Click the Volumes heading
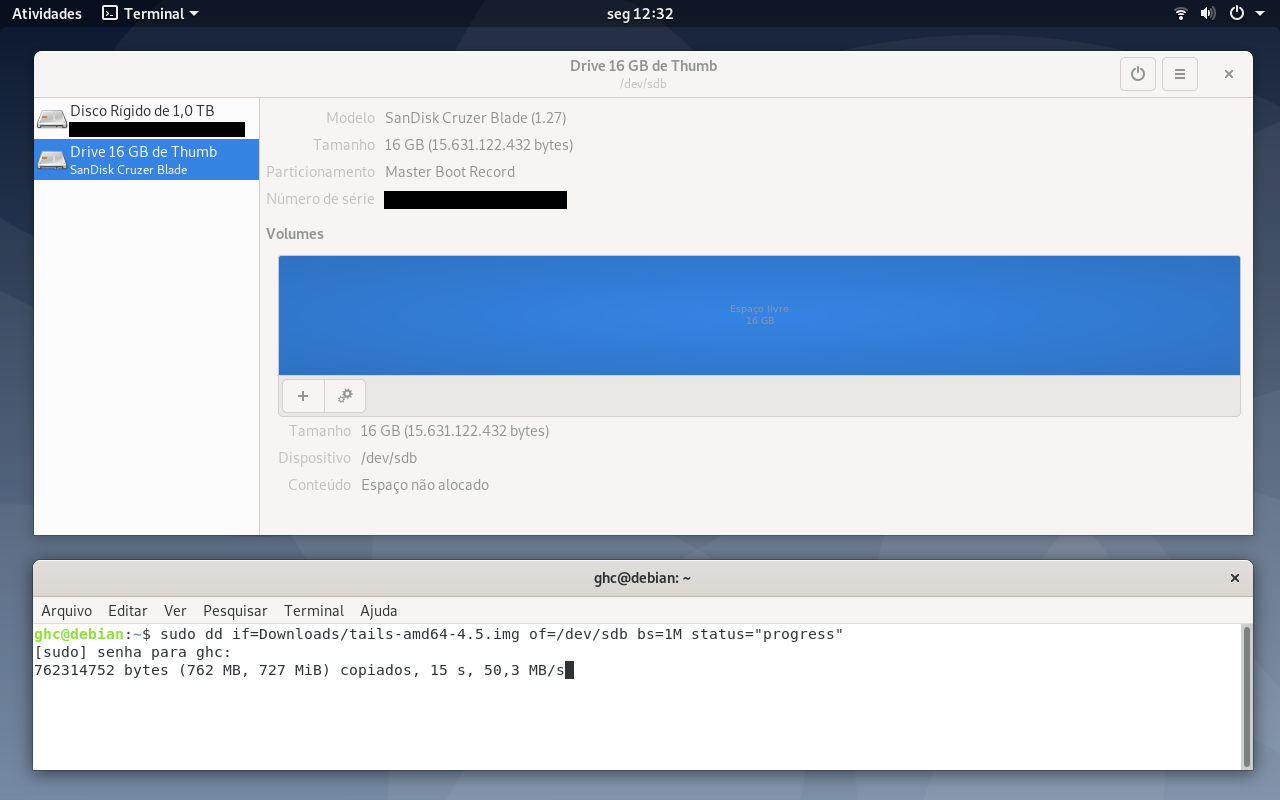 coord(295,234)
